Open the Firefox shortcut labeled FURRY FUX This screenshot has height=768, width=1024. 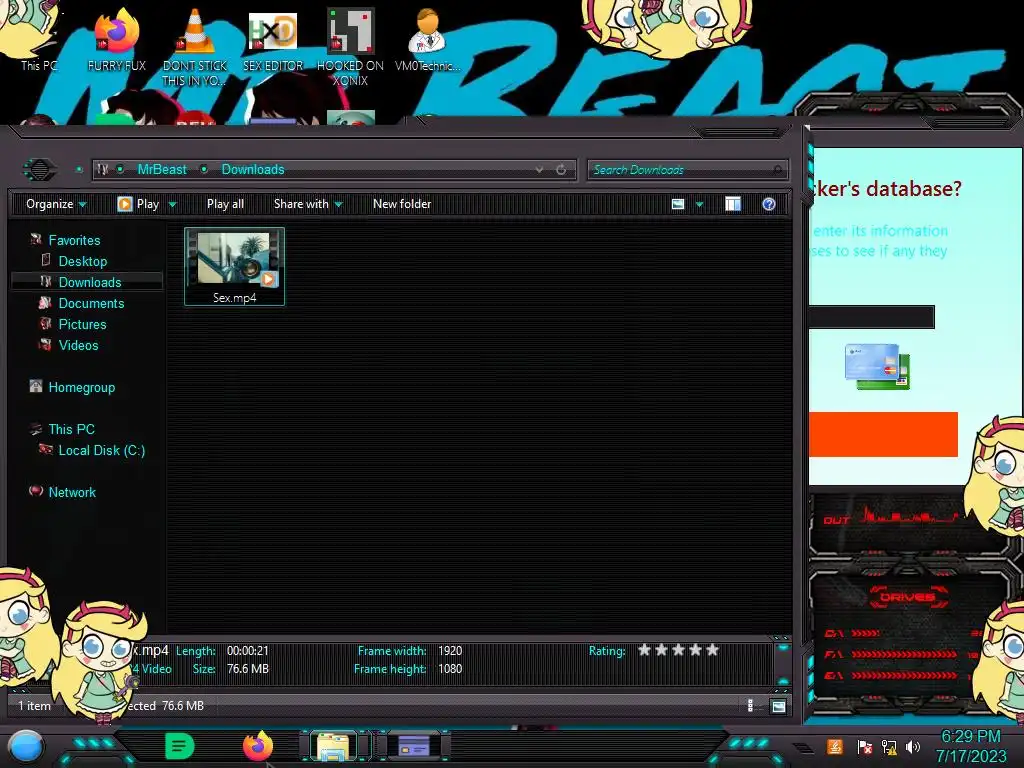click(116, 40)
